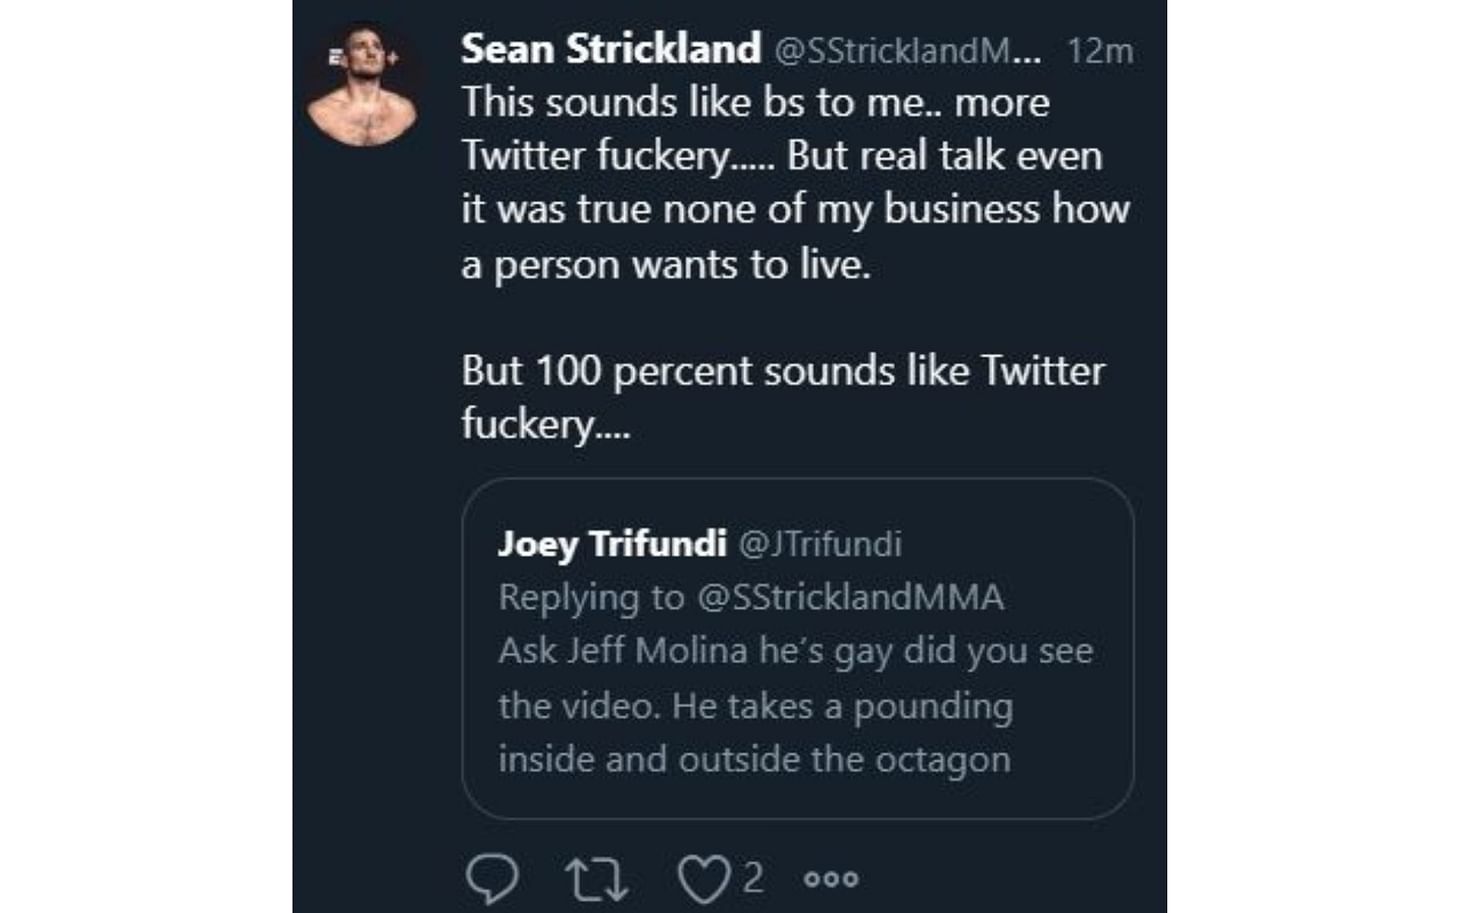The width and height of the screenshot is (1460, 913).
Task: Click the @JTrifundi handle
Action: [x=819, y=544]
